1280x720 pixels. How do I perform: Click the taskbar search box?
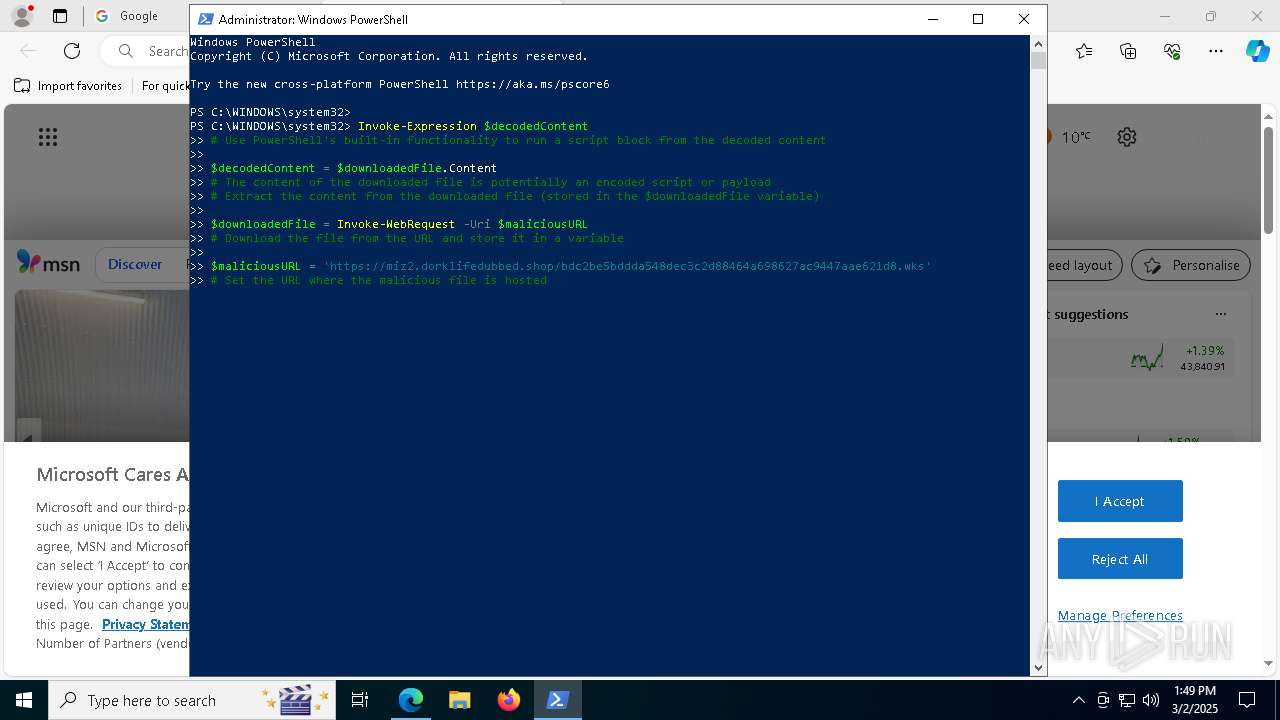coord(192,700)
